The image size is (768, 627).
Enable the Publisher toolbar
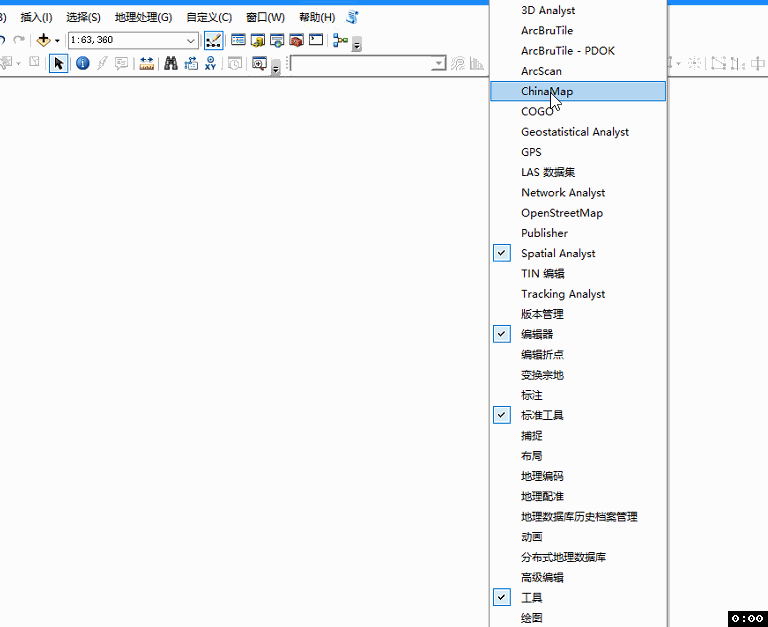click(578, 233)
